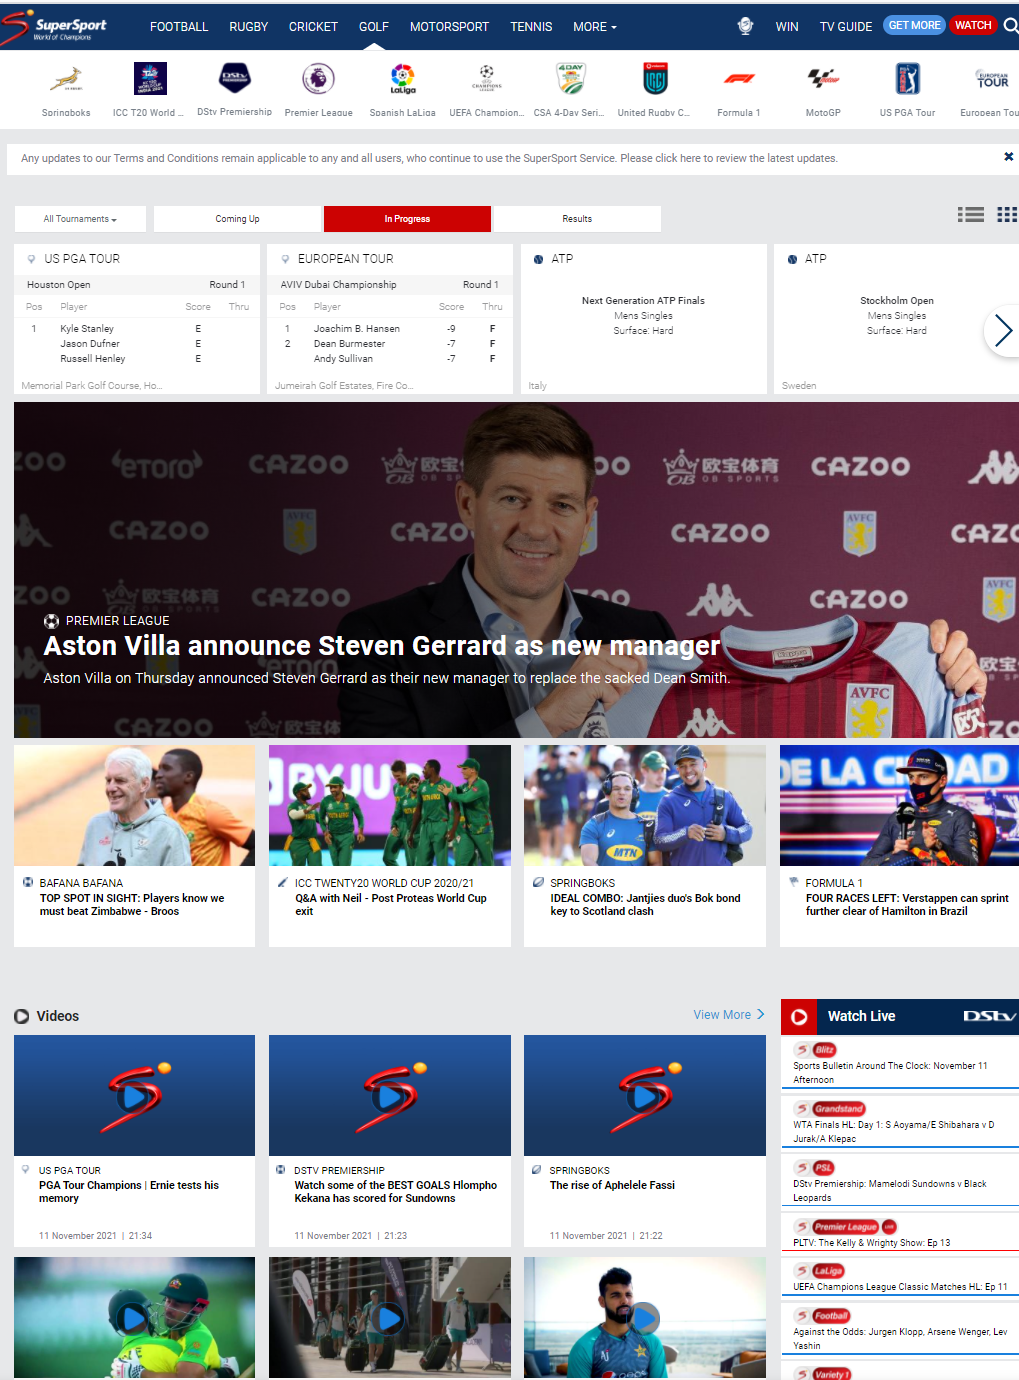The image size is (1019, 1380).
Task: Select player Kyle Stanley
Action: [x=87, y=329]
